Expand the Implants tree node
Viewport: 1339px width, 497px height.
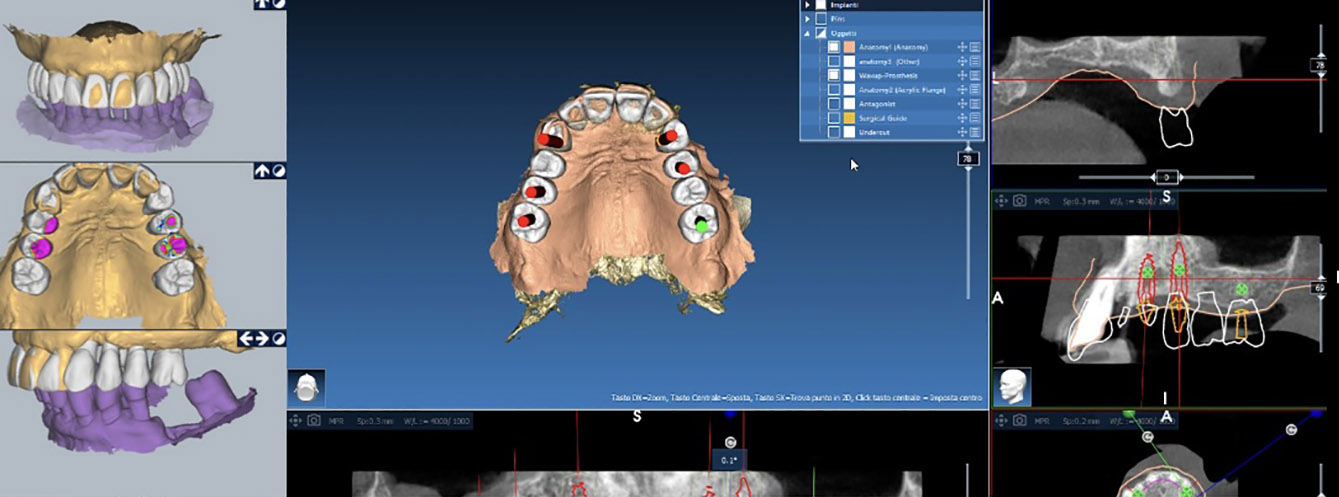(807, 5)
